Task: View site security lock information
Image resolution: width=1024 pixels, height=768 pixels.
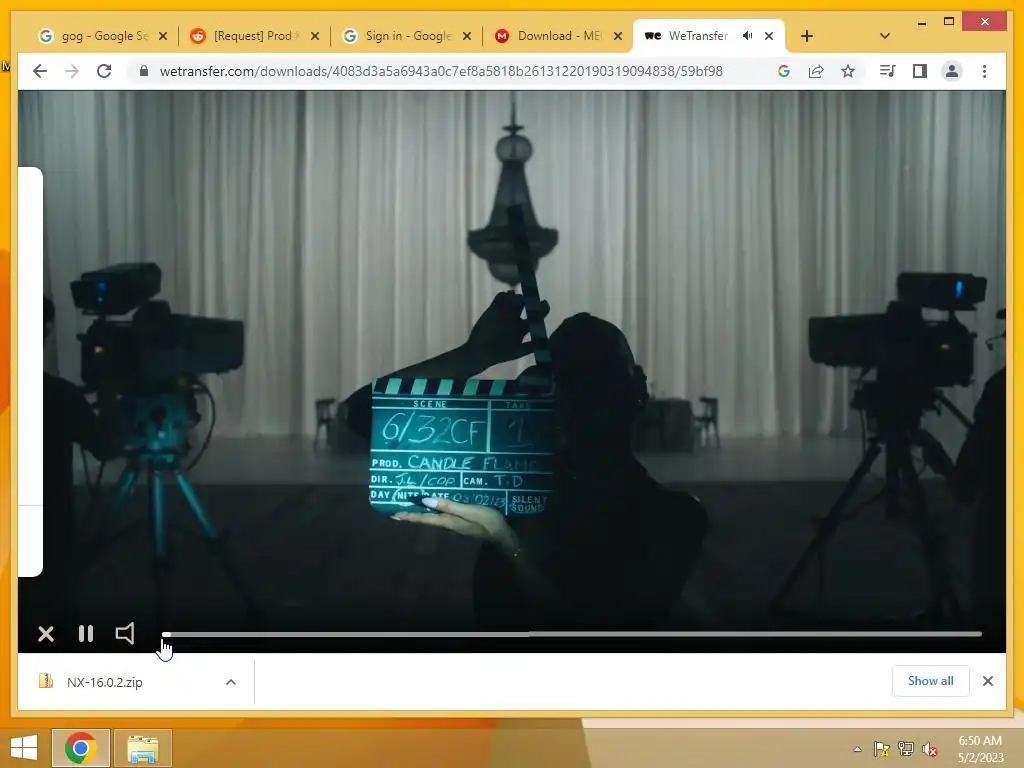Action: [144, 71]
